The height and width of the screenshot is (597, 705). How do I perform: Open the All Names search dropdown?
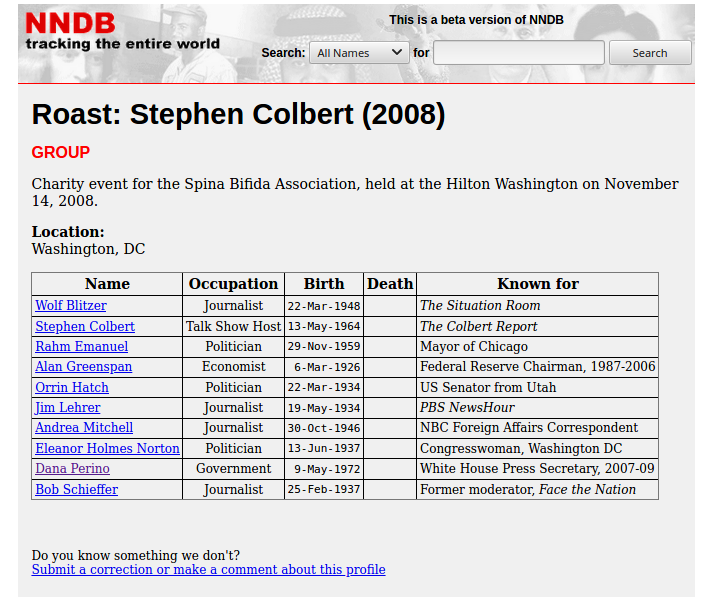[359, 53]
